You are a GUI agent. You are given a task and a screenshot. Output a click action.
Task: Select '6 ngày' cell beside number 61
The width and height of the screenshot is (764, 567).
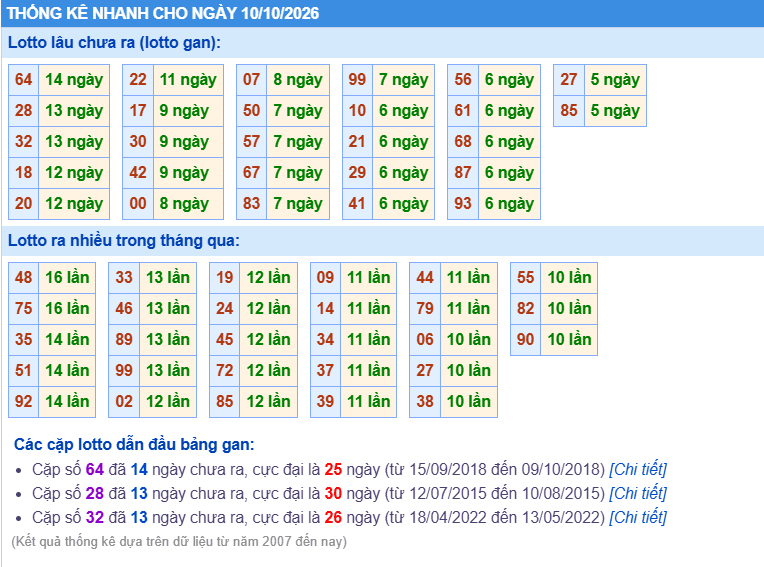coord(509,111)
